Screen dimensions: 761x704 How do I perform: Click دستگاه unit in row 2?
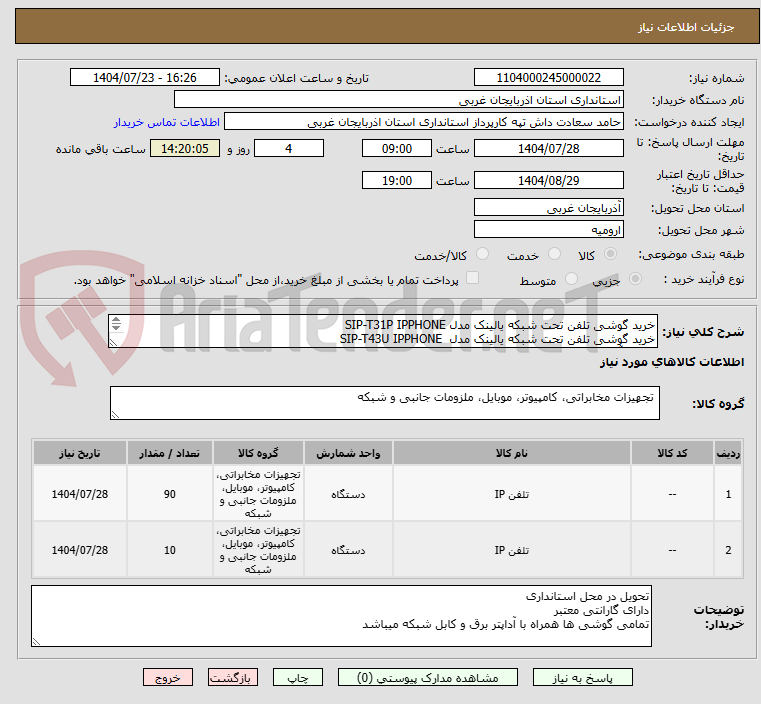tap(348, 550)
